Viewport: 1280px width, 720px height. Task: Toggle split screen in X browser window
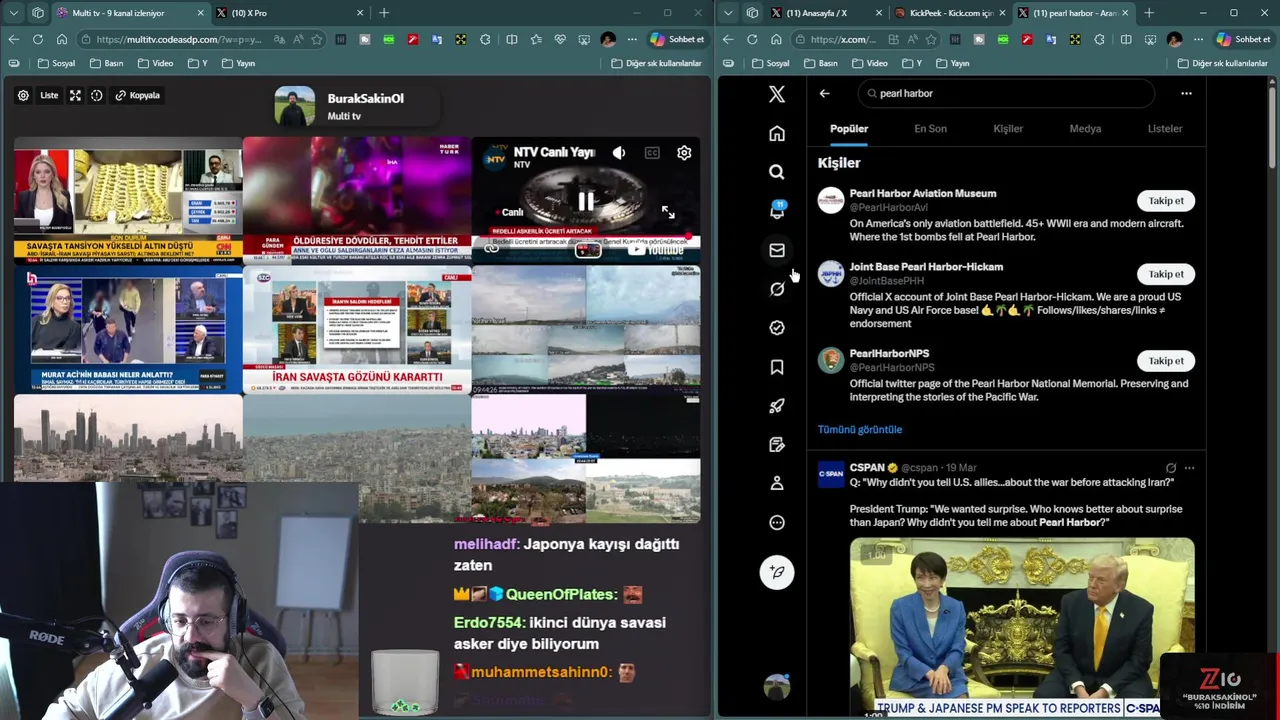1126,39
